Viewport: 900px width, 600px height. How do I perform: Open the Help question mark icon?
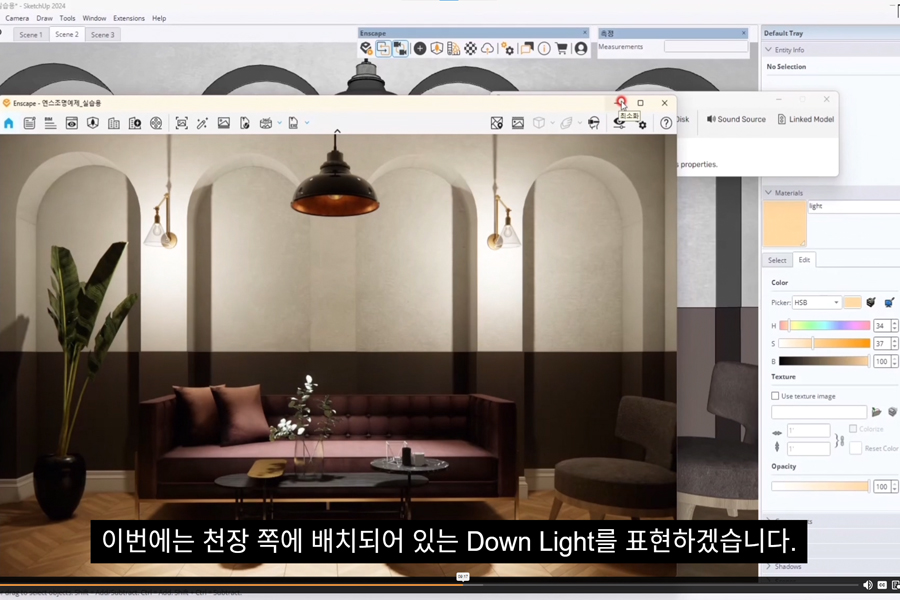666,123
